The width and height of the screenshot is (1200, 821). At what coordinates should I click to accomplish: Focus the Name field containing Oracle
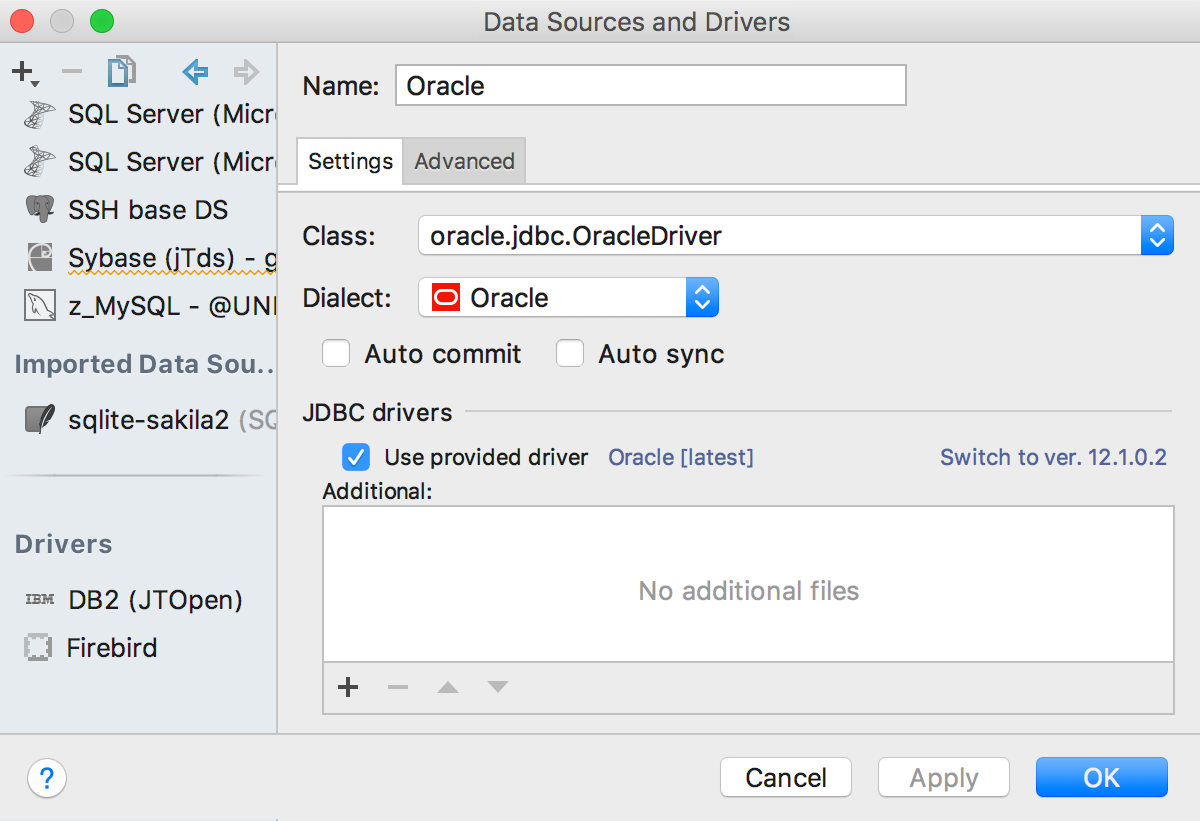(651, 86)
